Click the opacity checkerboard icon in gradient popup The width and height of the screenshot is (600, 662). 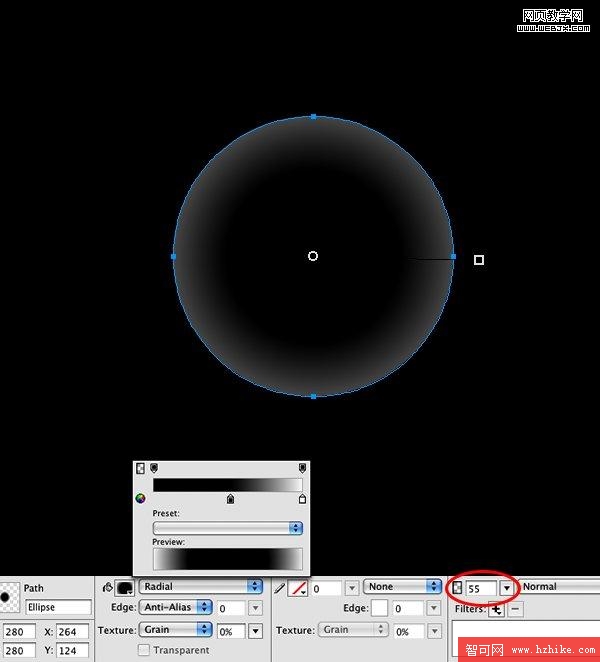141,468
